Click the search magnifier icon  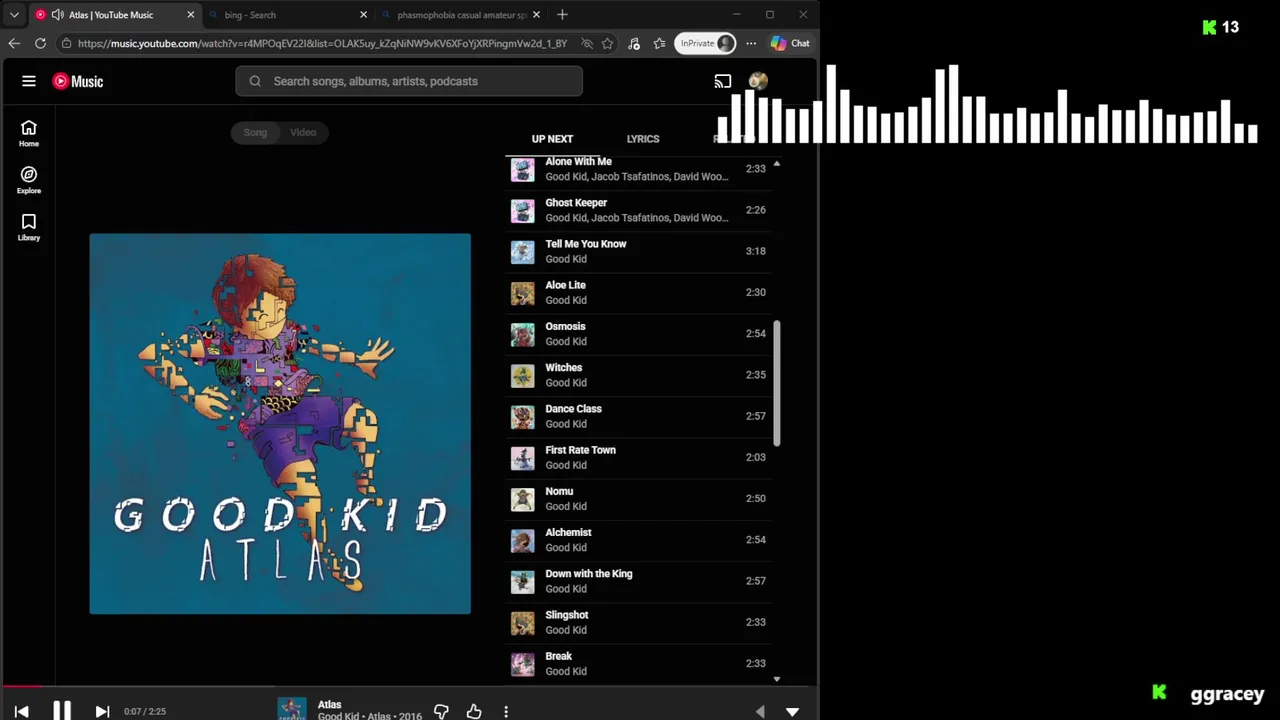[255, 81]
